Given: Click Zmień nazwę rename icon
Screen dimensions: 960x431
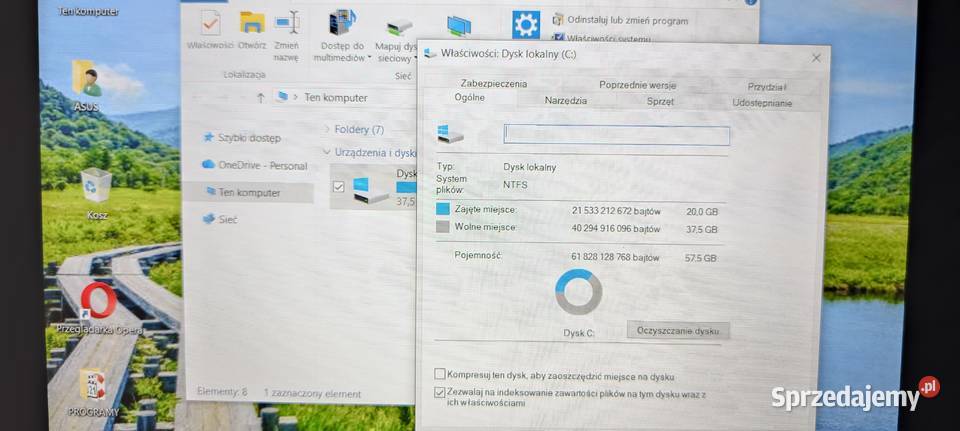Looking at the screenshot, I should click(287, 23).
